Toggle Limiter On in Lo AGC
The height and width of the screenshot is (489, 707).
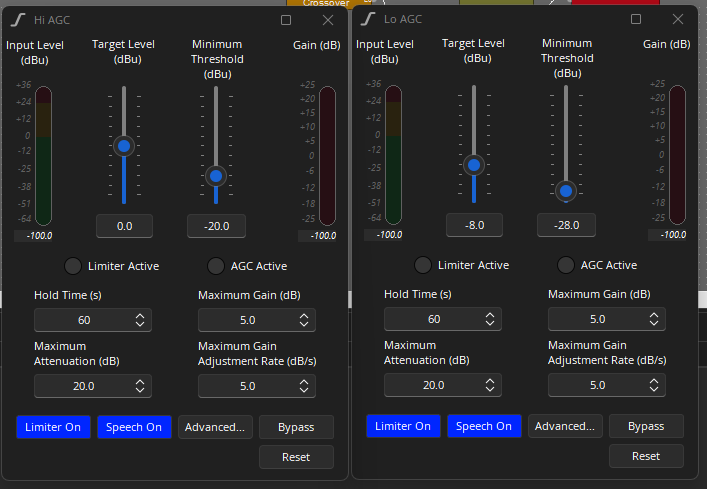pyautogui.click(x=403, y=426)
